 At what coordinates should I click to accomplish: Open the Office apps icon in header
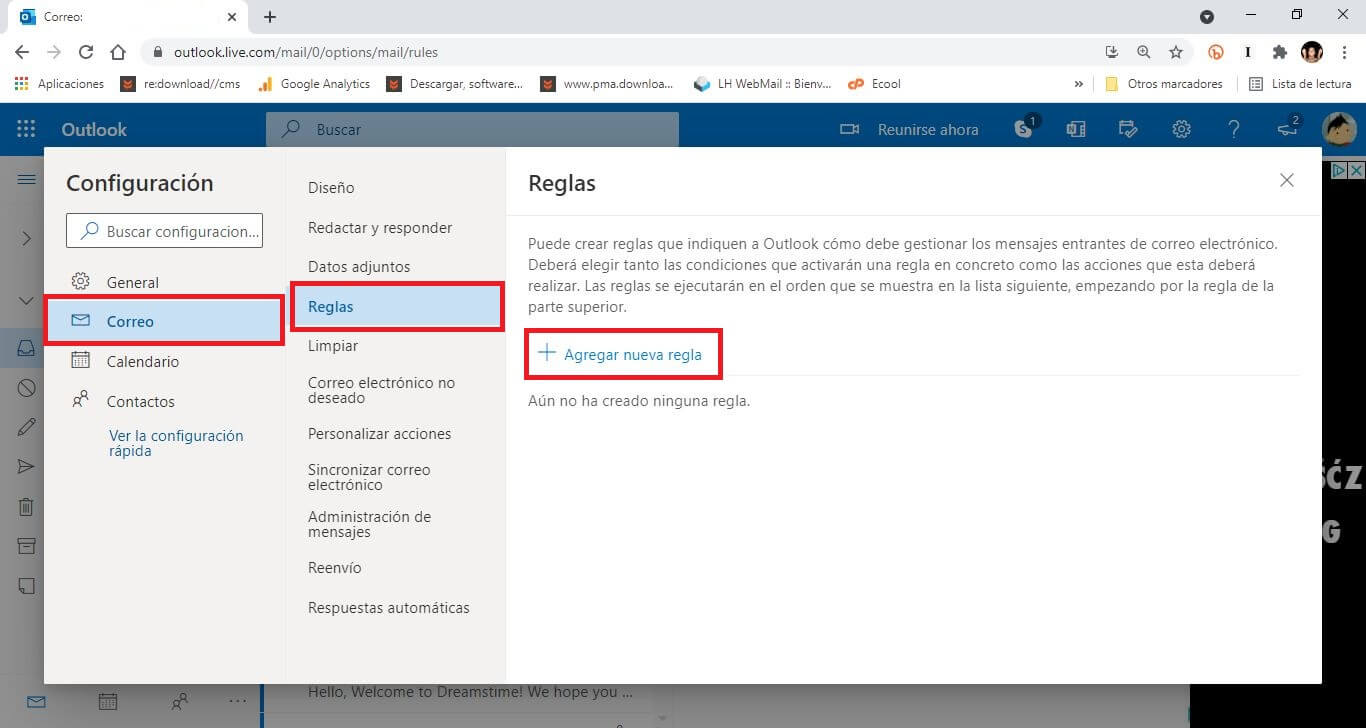point(1076,129)
